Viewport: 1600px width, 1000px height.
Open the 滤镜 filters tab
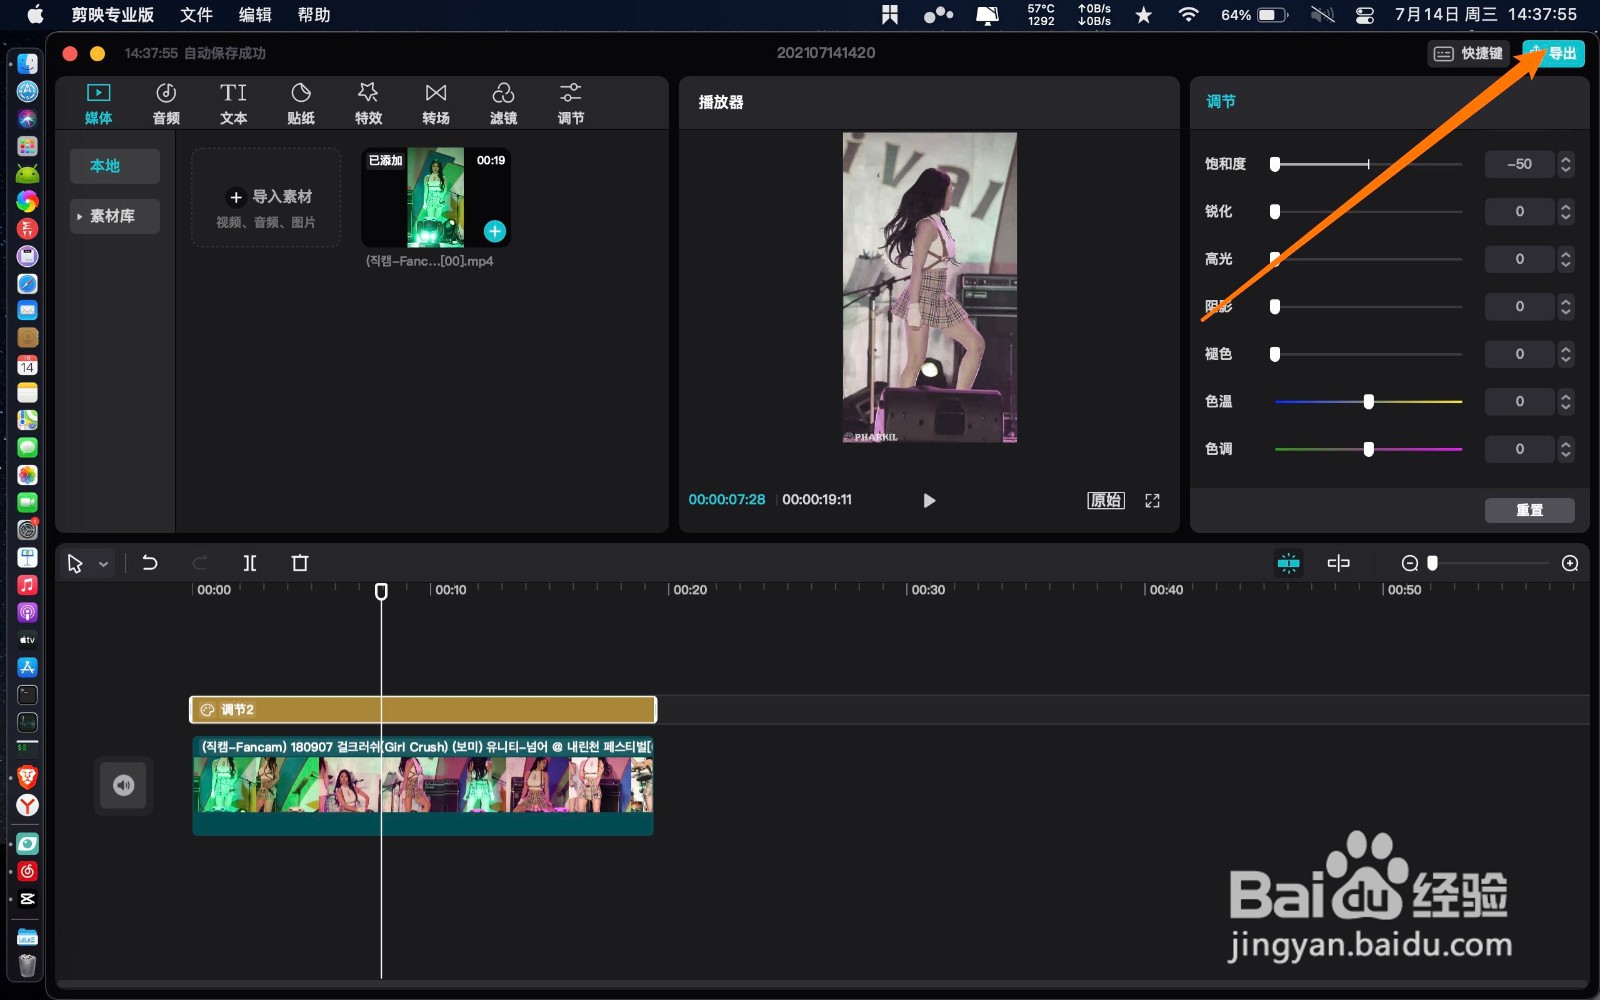[503, 104]
